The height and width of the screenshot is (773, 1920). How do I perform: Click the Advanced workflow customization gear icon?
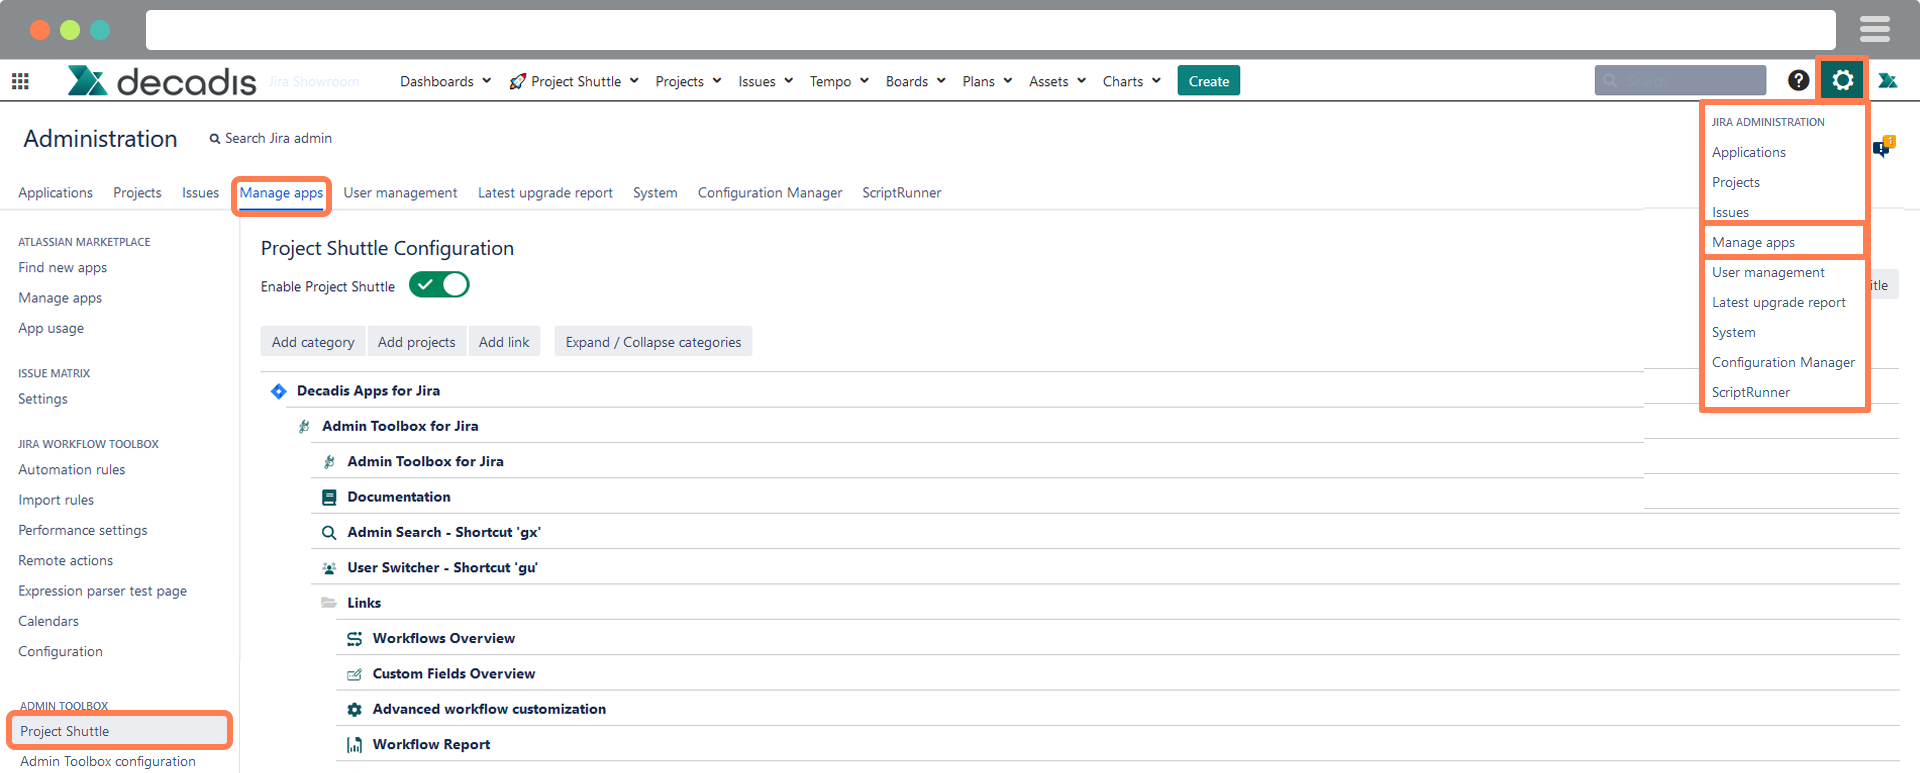354,710
